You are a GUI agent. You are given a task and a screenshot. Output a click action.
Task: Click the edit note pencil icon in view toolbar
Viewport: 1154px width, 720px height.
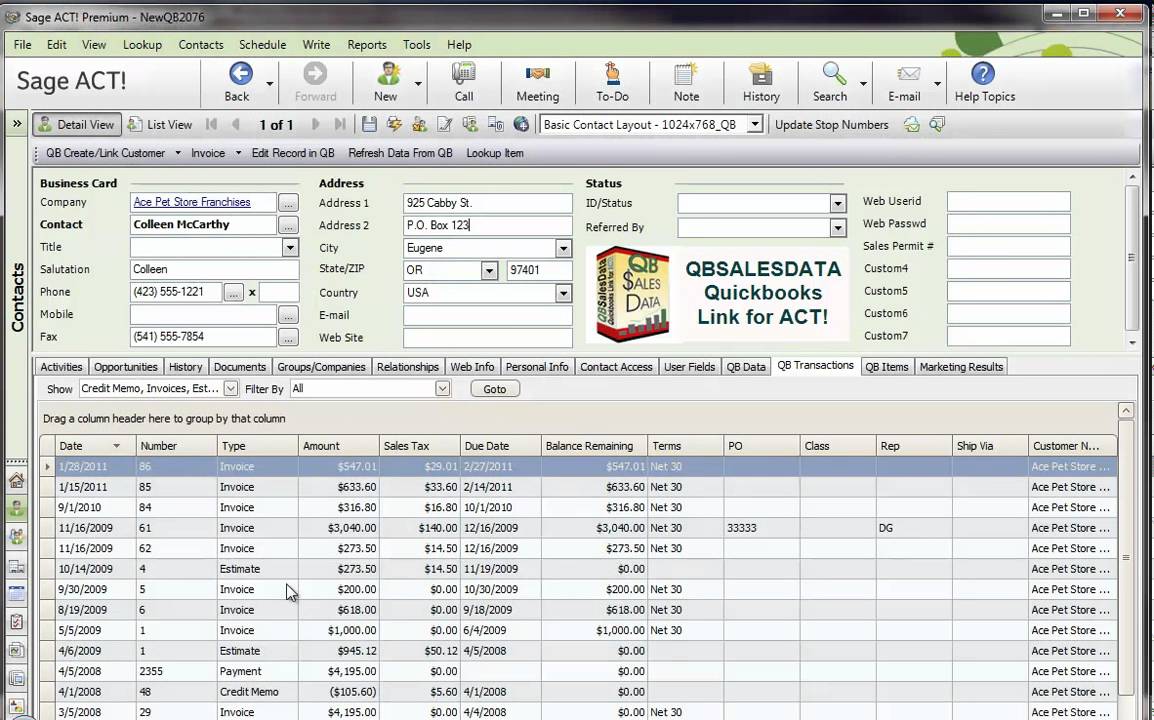[x=445, y=124]
